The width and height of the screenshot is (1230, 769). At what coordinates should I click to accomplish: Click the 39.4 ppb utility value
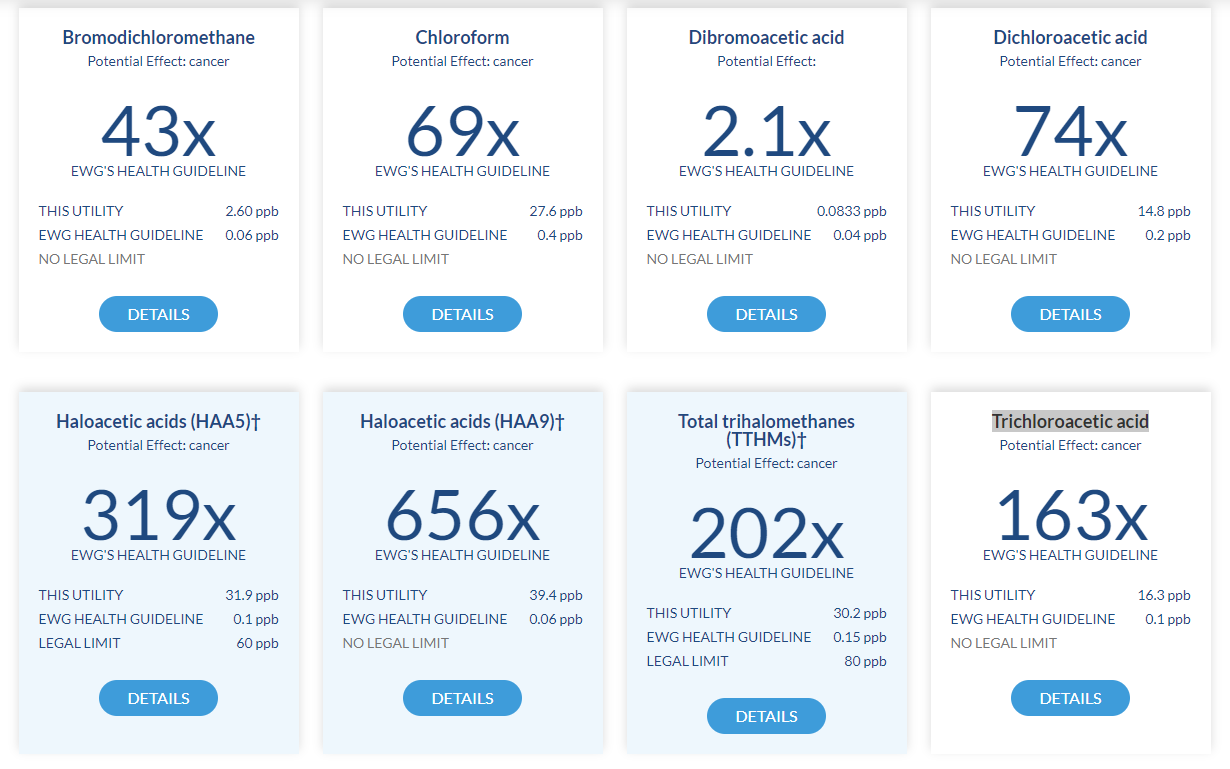[556, 595]
